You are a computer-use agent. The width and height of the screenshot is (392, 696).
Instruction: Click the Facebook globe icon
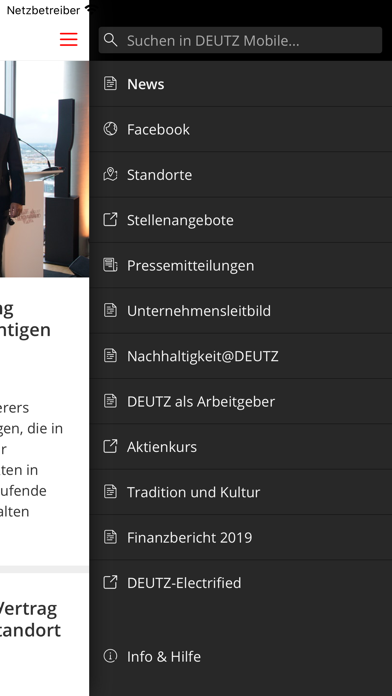coord(110,129)
